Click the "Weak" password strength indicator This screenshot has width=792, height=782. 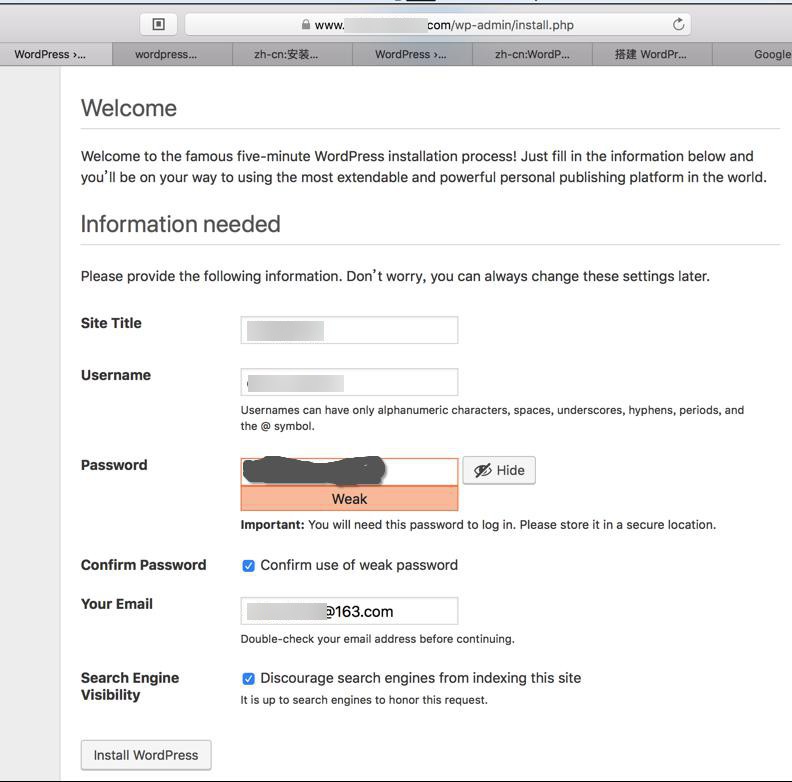click(x=350, y=499)
